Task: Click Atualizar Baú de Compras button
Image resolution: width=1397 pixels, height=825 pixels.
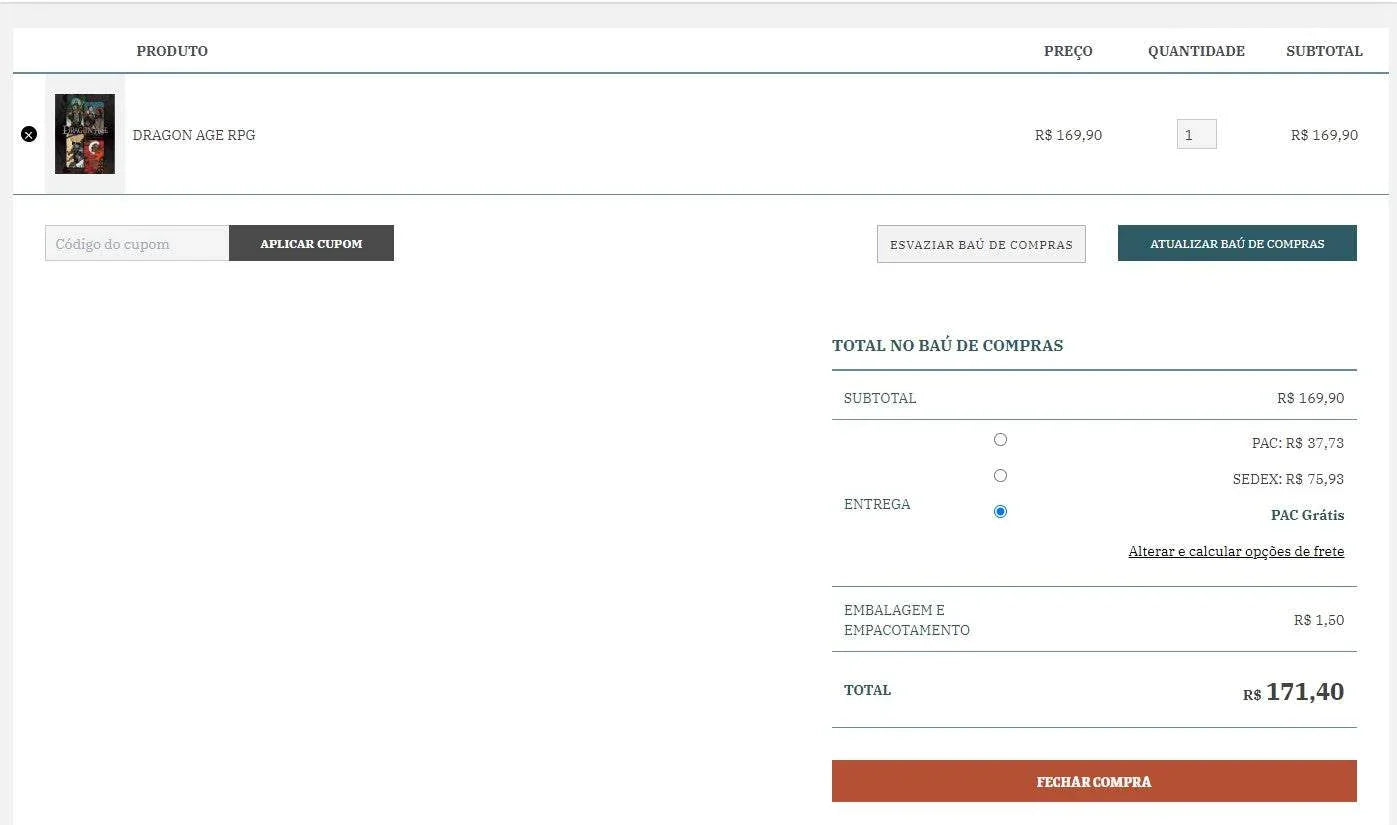Action: point(1237,243)
